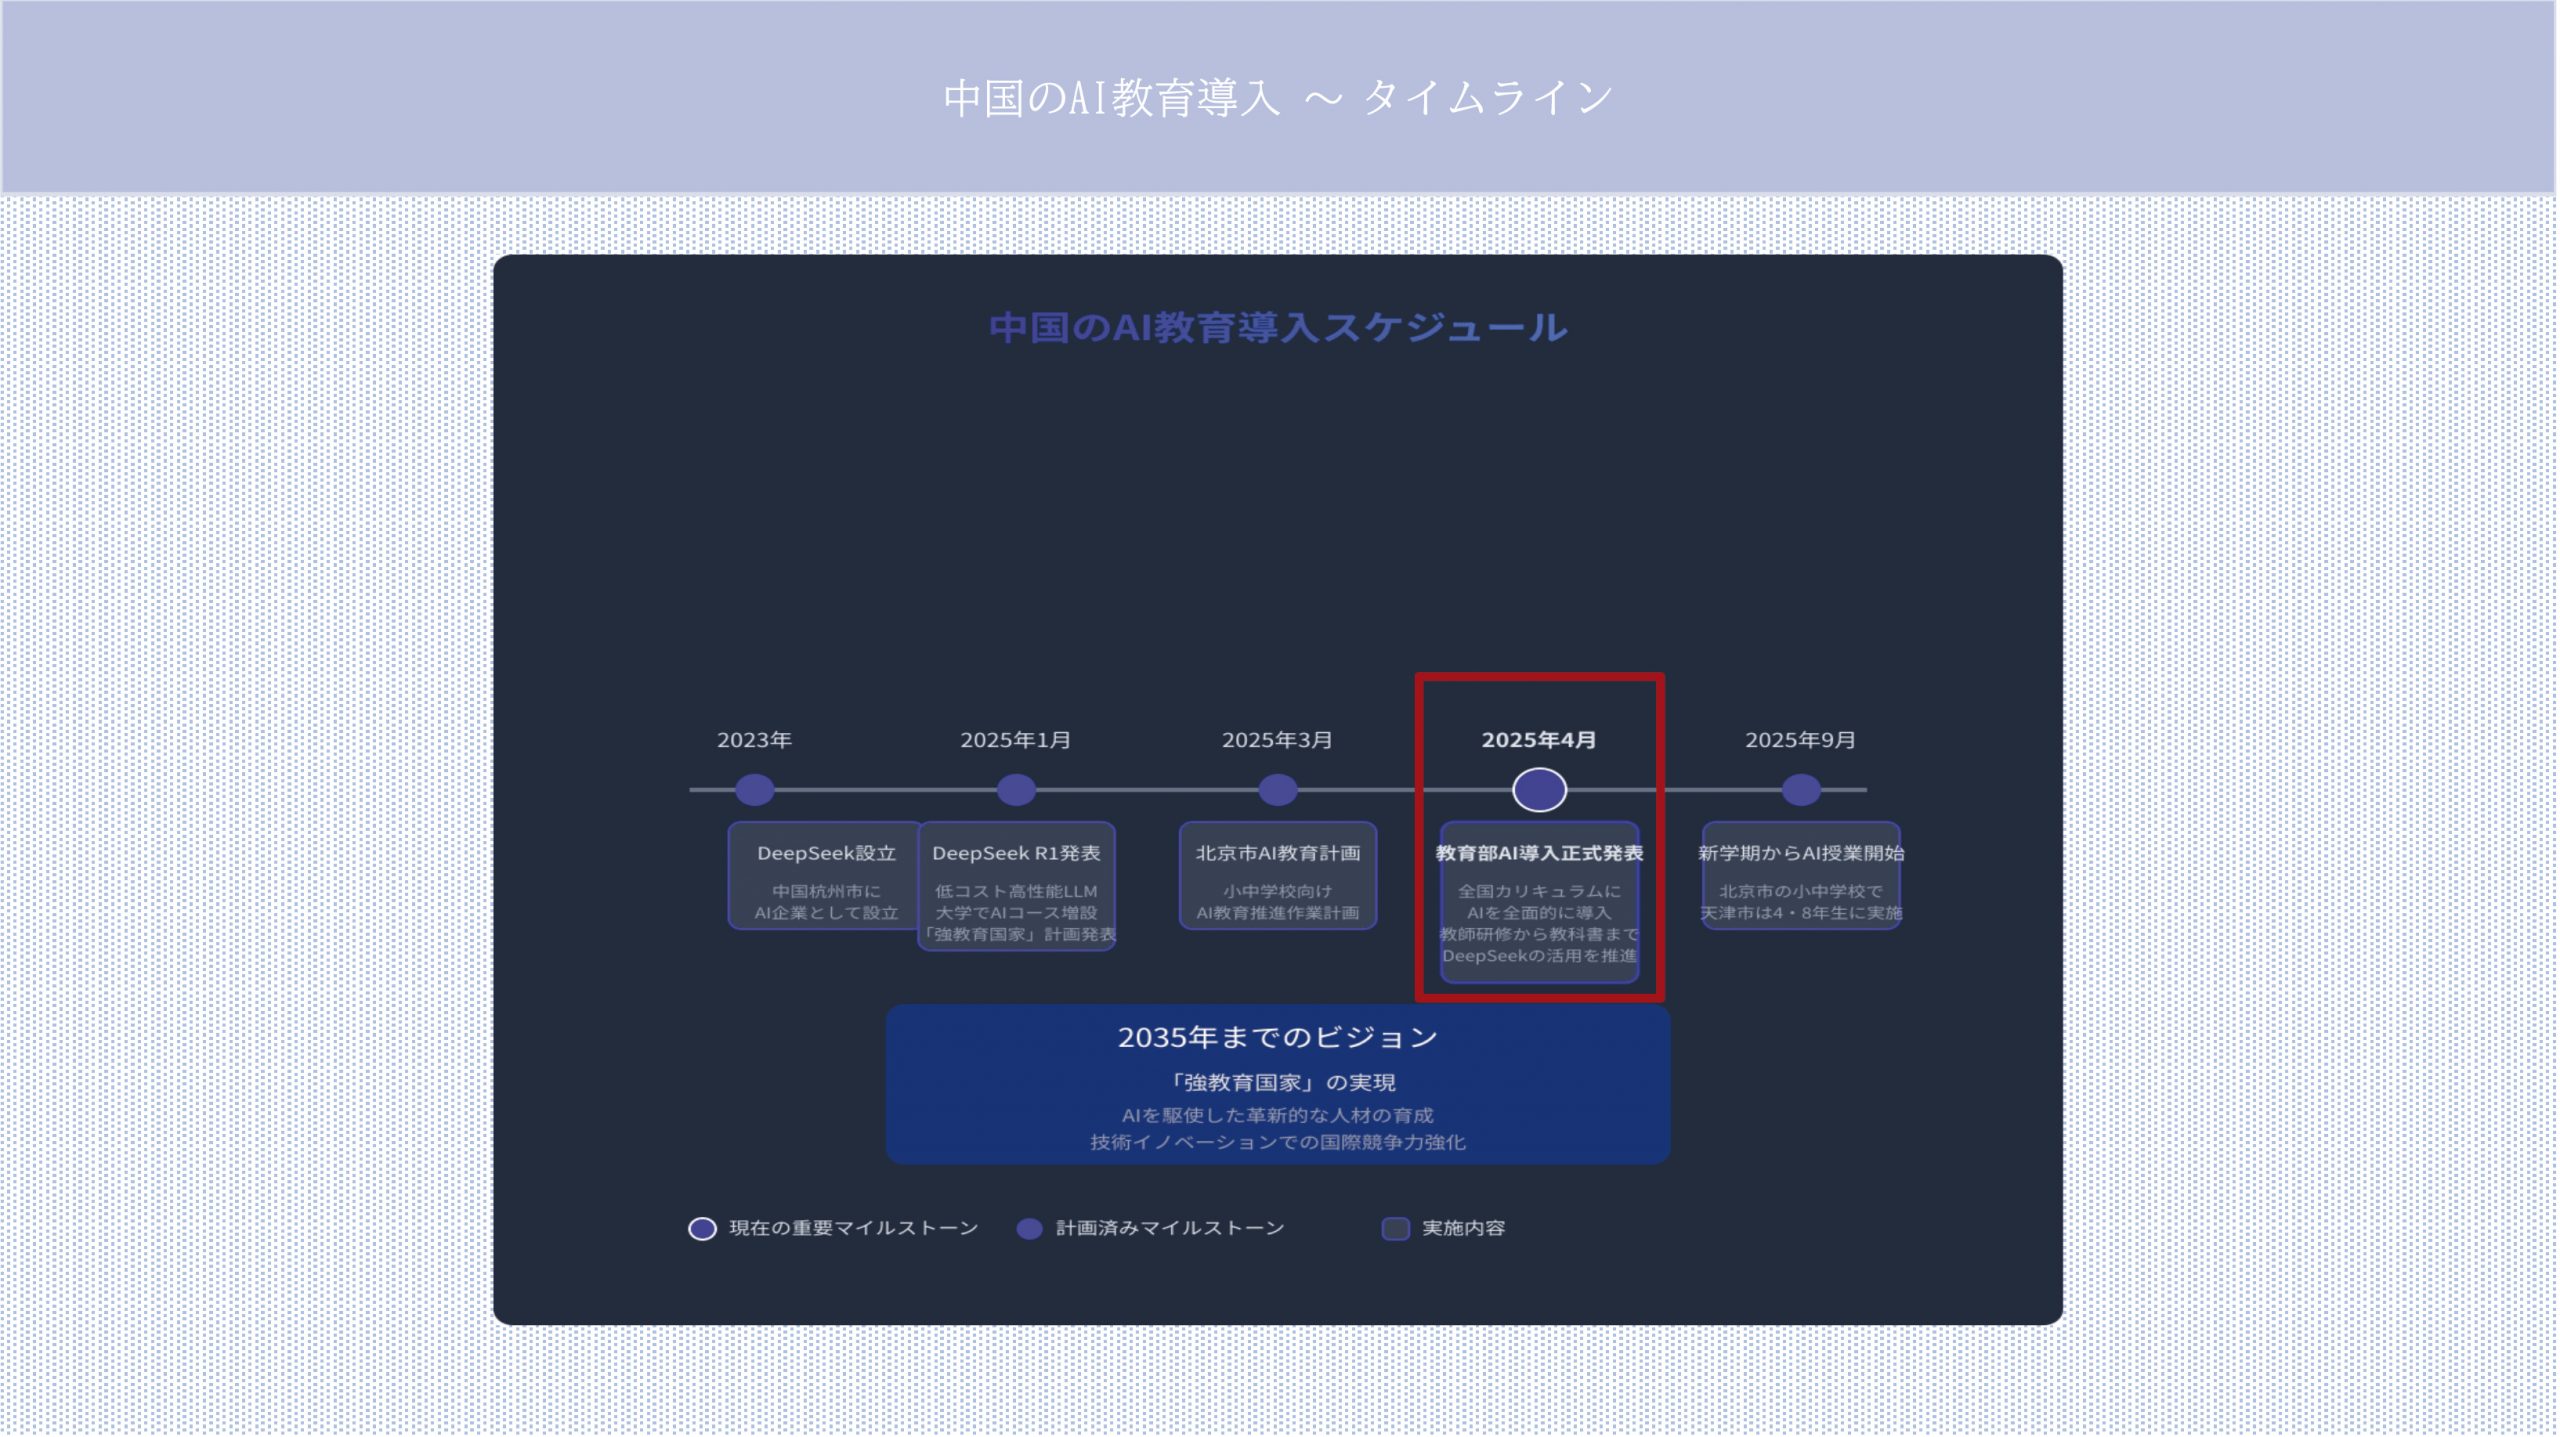Click the highlighted 2025年4月 milestone circle
2560x1437 pixels.
[1540, 790]
